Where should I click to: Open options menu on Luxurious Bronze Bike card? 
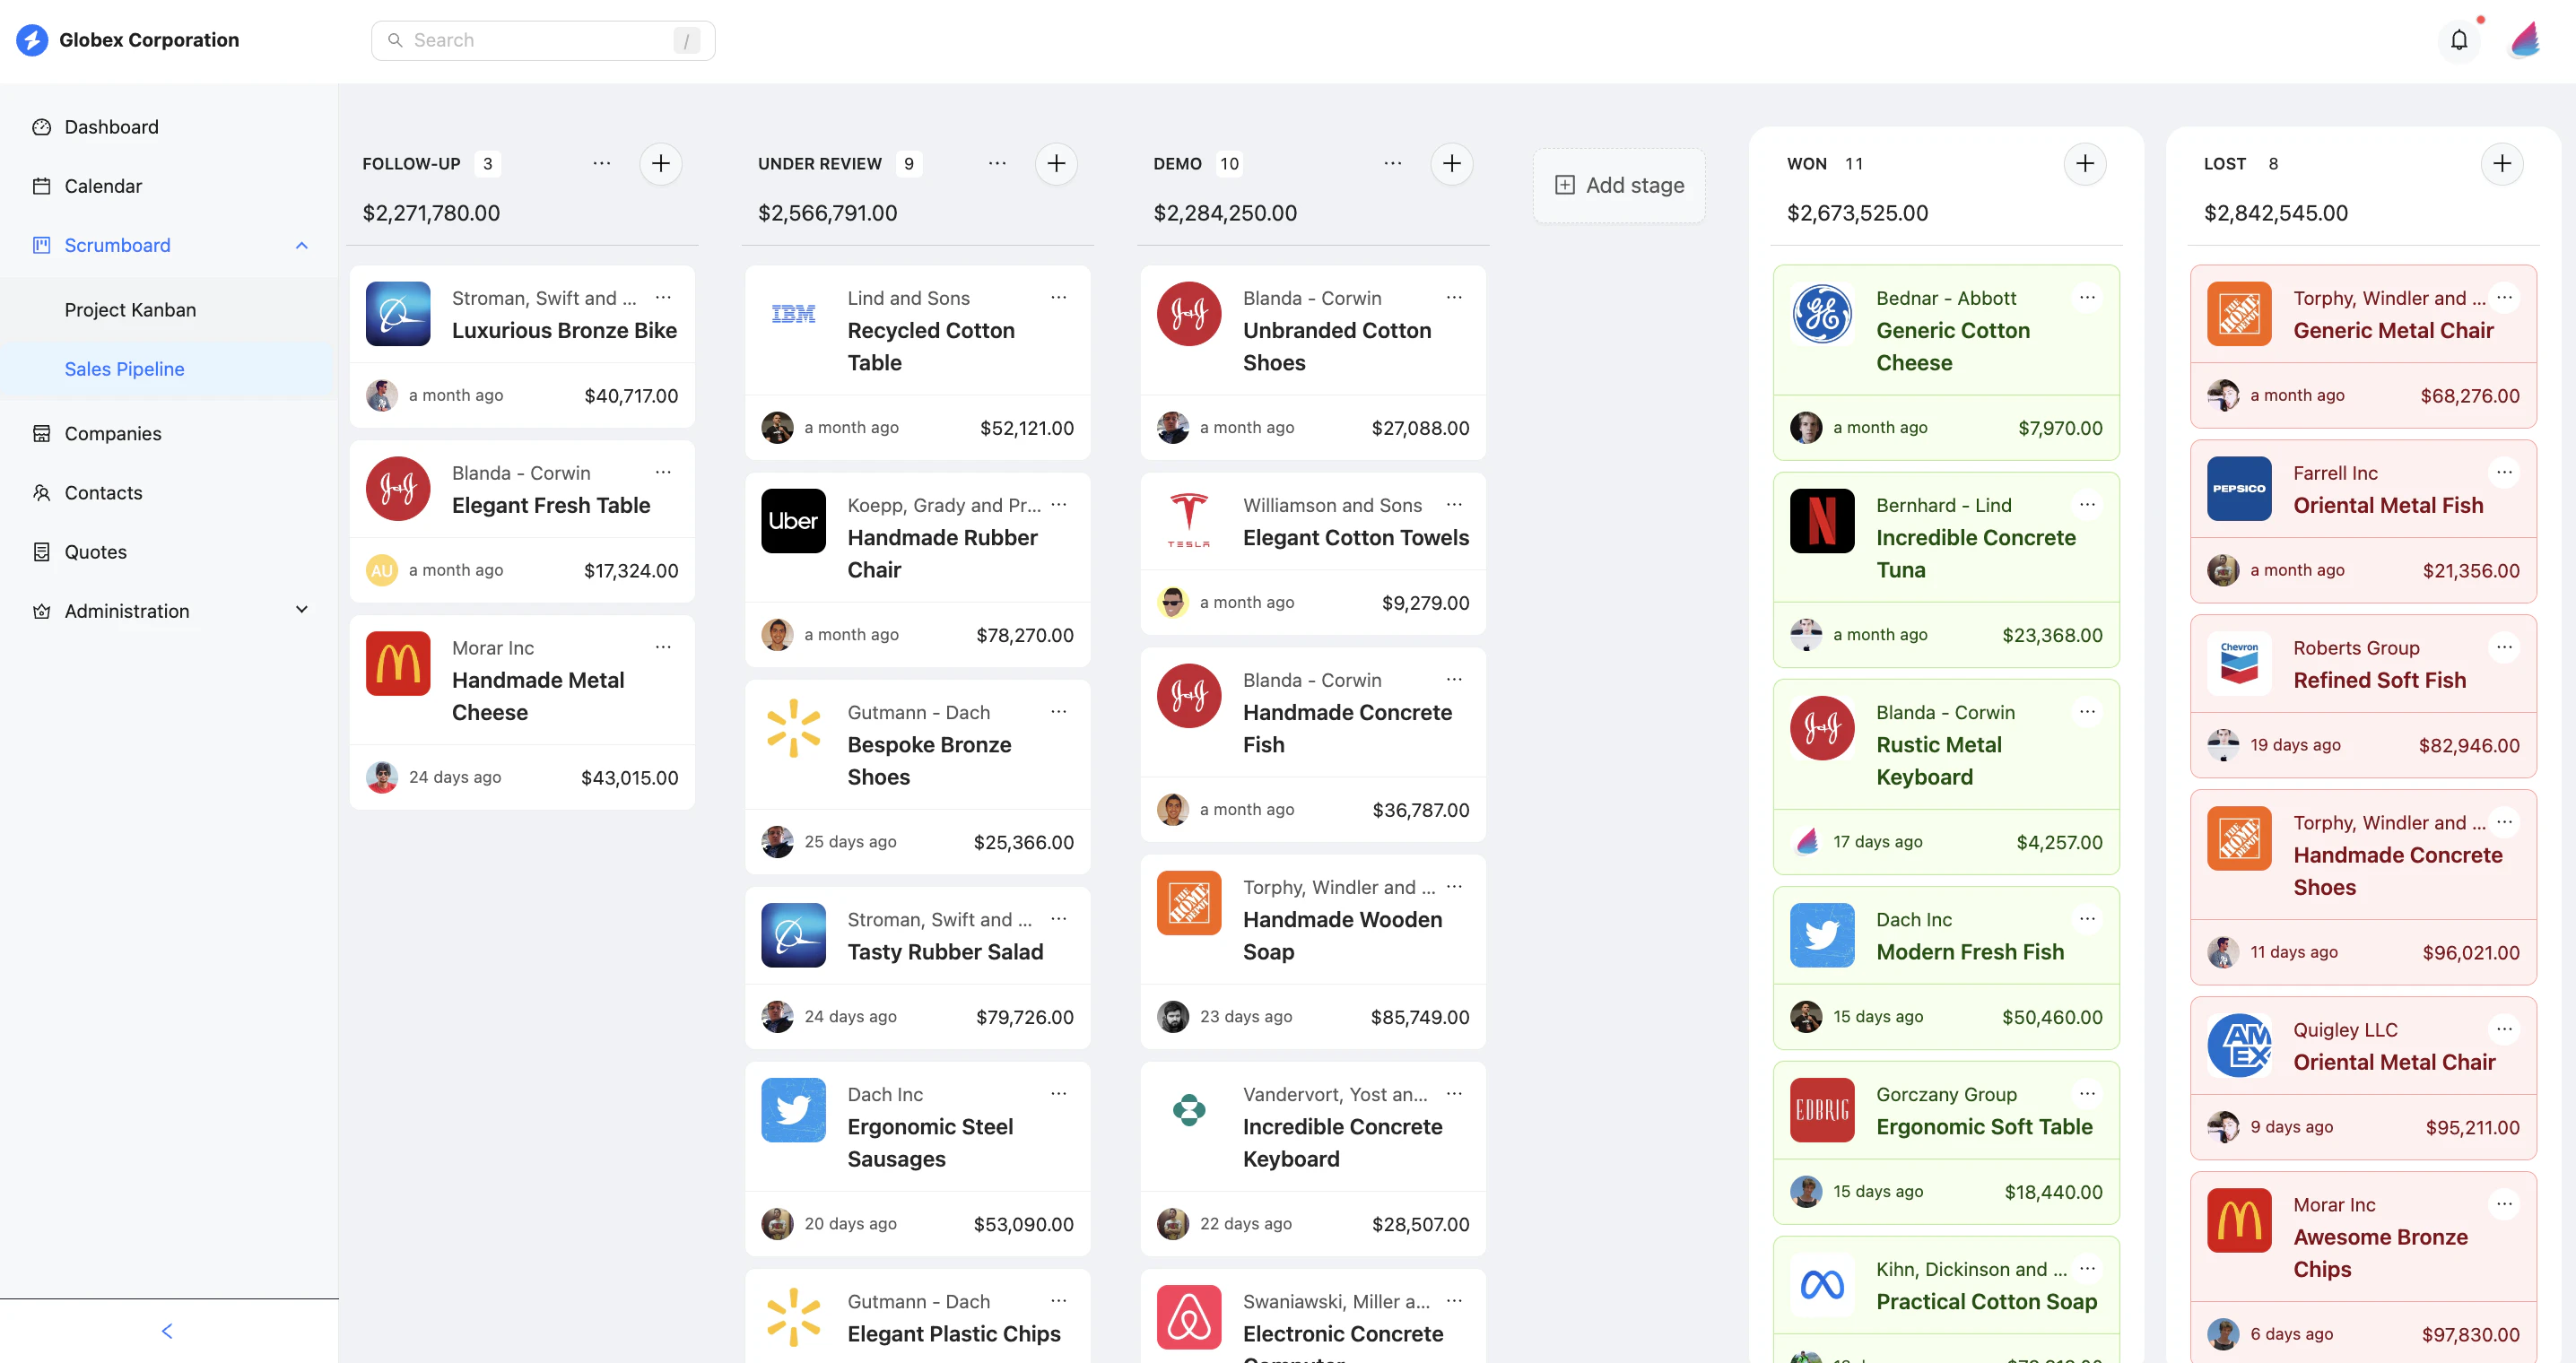coord(663,297)
